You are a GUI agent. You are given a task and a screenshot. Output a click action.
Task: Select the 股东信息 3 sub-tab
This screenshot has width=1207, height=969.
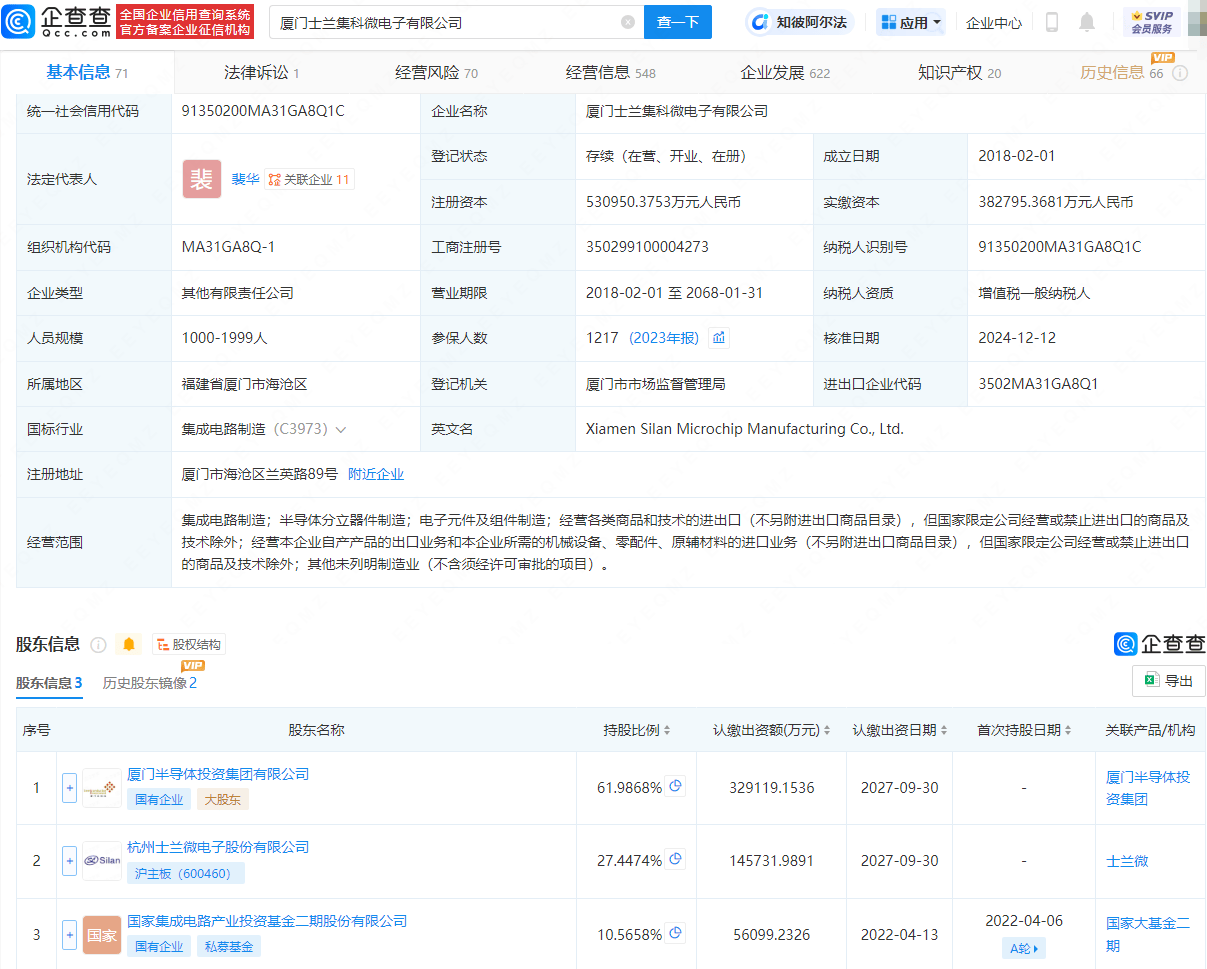click(49, 683)
